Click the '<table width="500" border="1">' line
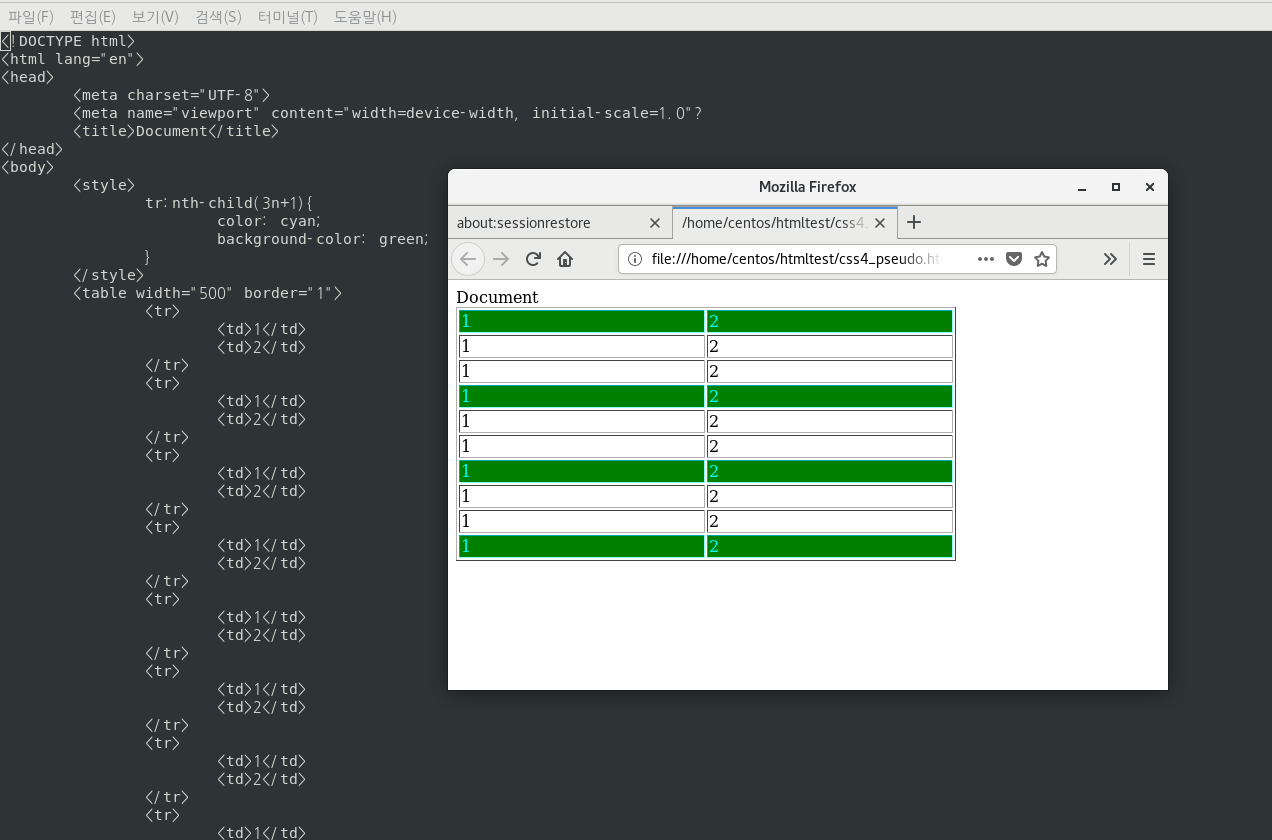 [x=208, y=293]
